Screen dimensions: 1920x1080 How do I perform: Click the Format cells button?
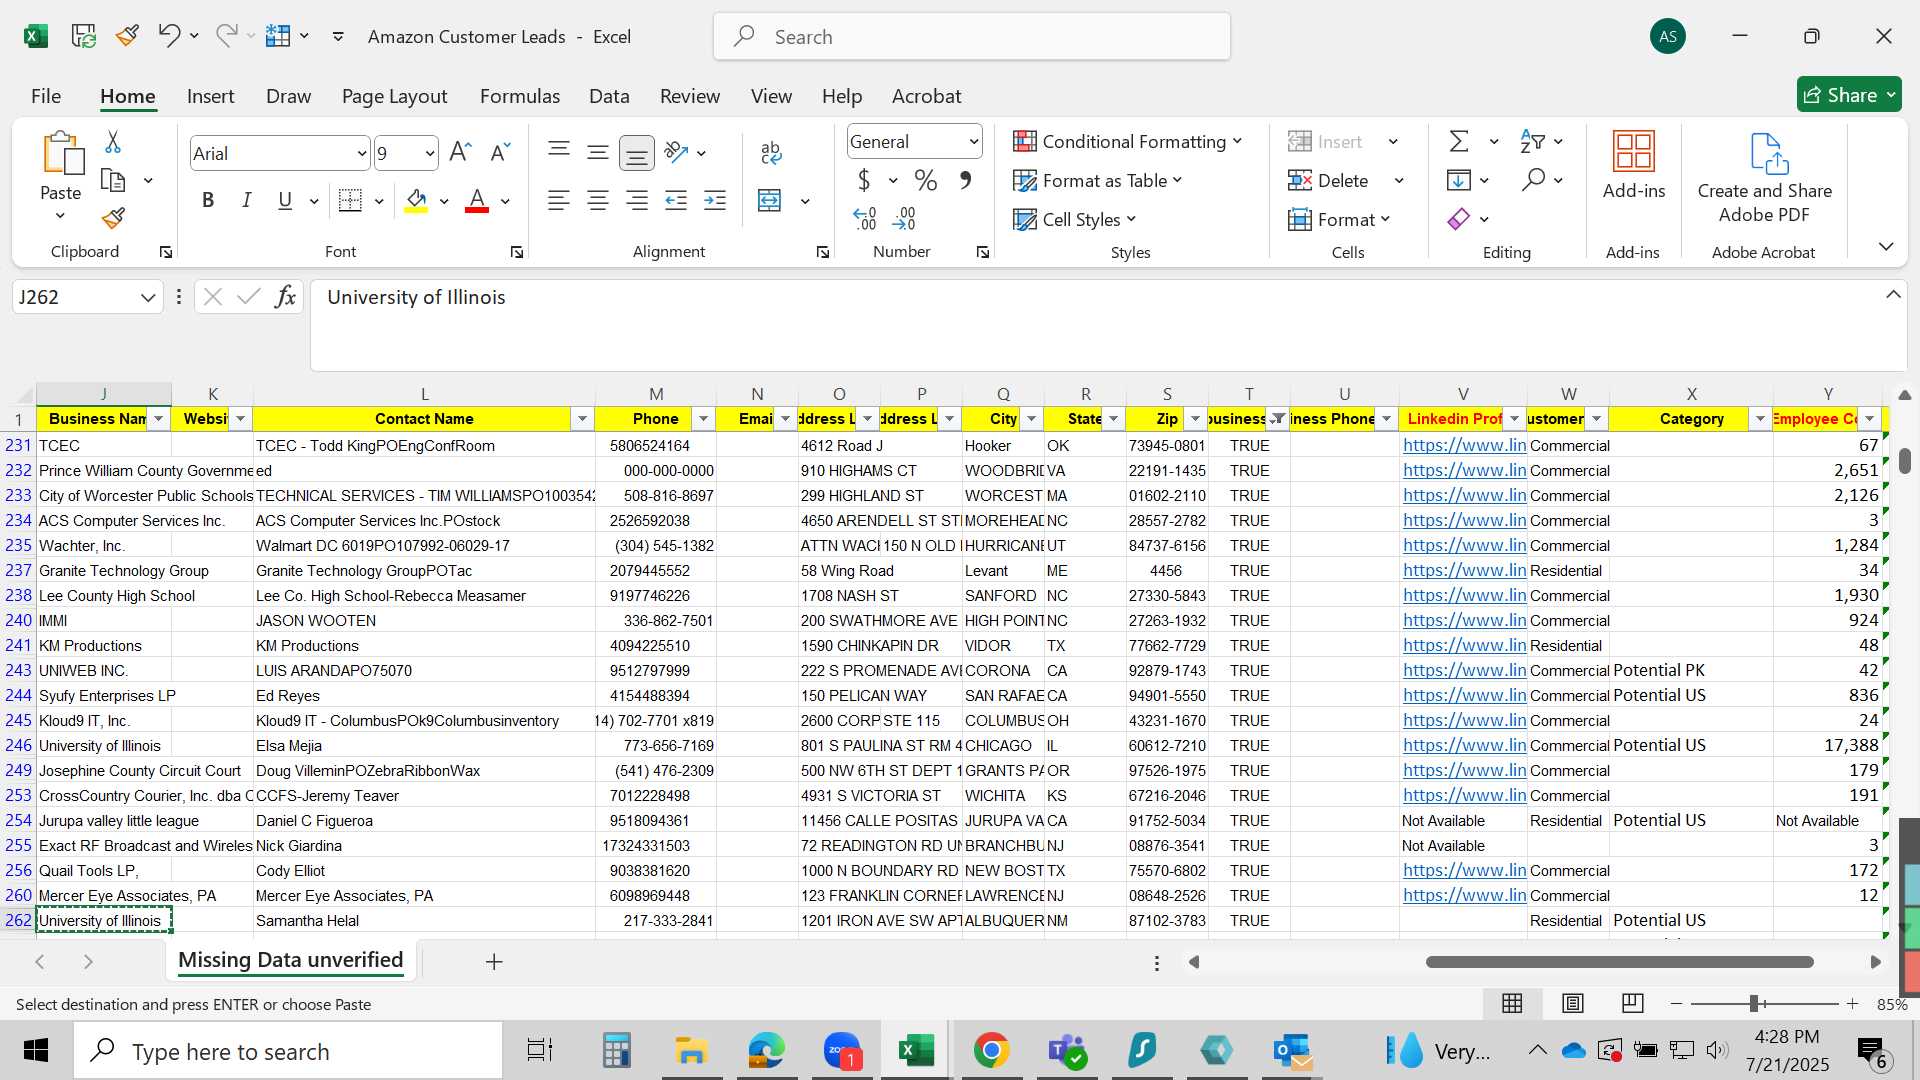(1340, 219)
